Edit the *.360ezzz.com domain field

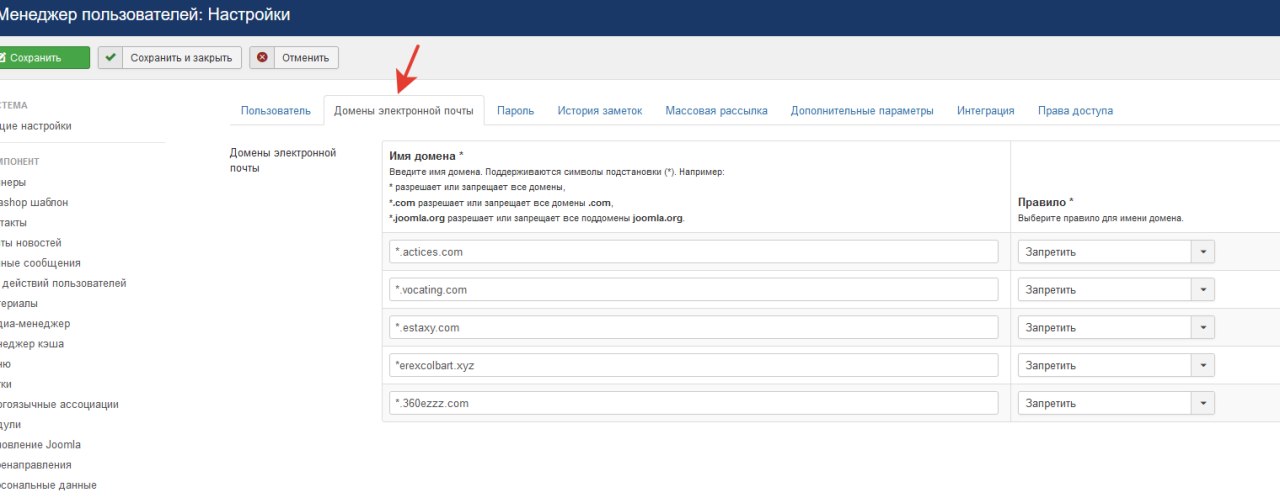tap(694, 403)
